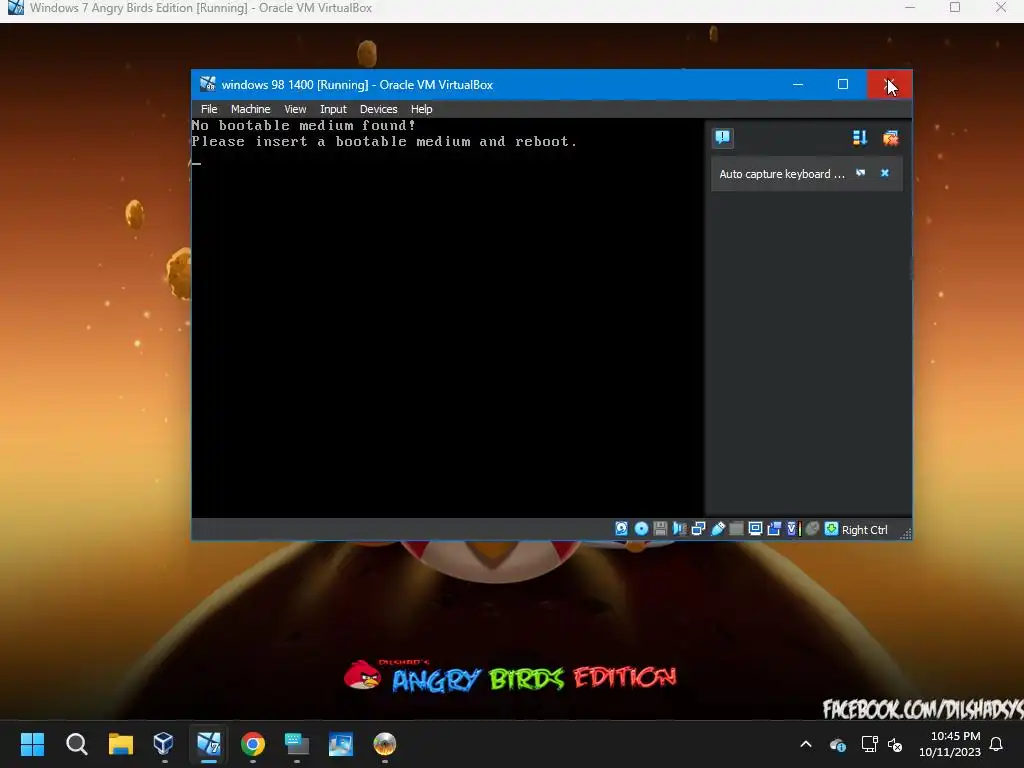Open the File menu in windows 98 VM
This screenshot has width=1024, height=768.
[209, 109]
